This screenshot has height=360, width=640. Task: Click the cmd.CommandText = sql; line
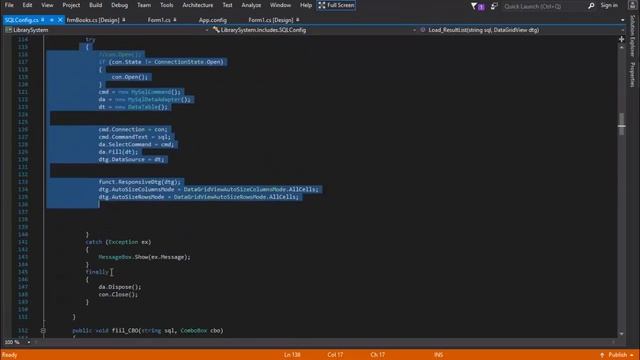[134, 137]
